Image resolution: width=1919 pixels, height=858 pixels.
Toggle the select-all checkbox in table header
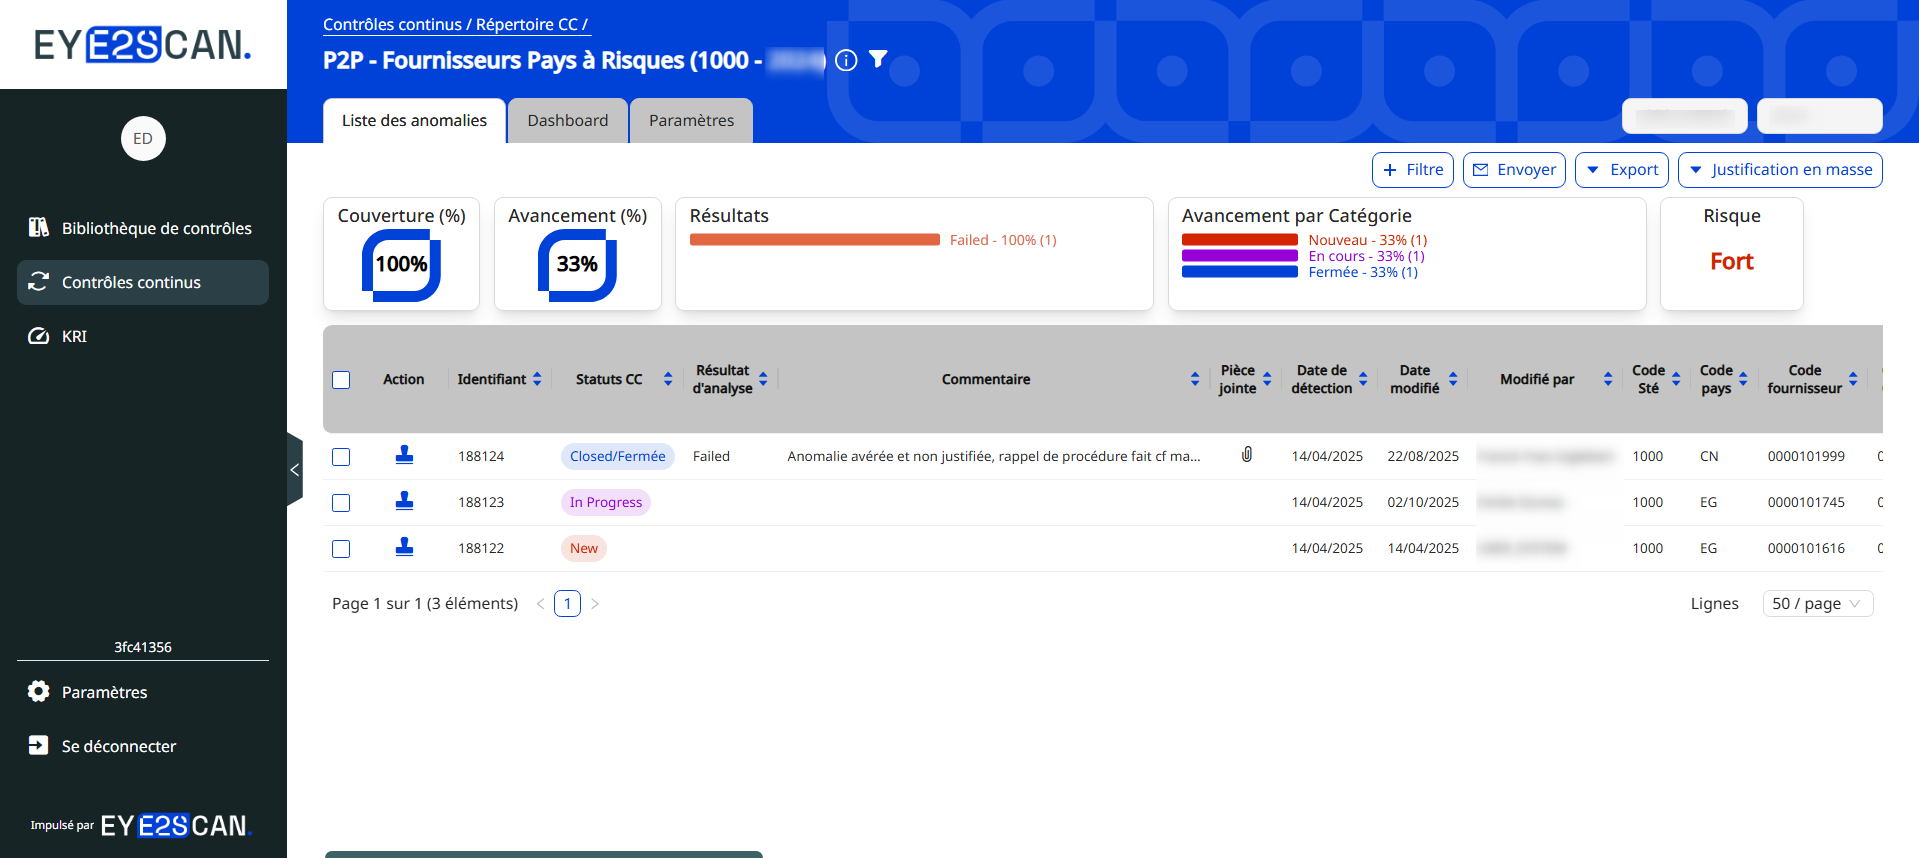341,380
